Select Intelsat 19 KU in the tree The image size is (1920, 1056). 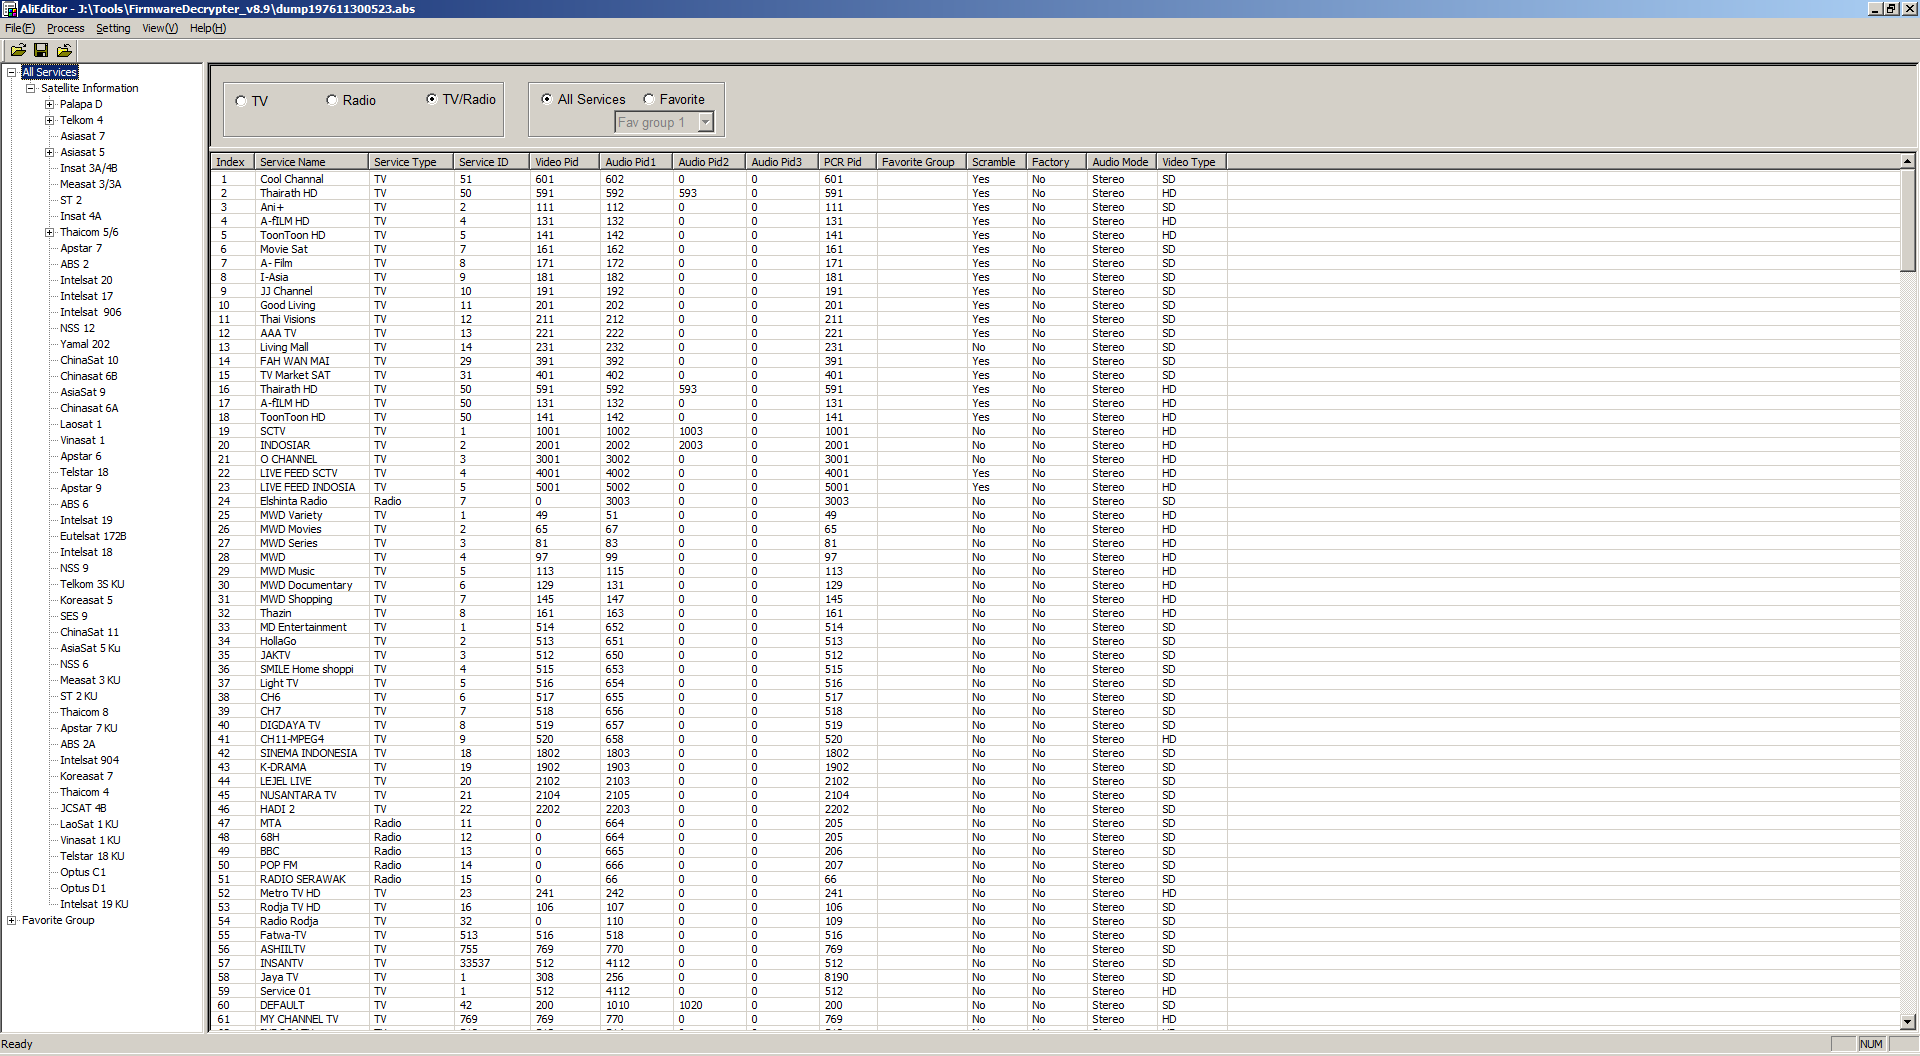94,904
